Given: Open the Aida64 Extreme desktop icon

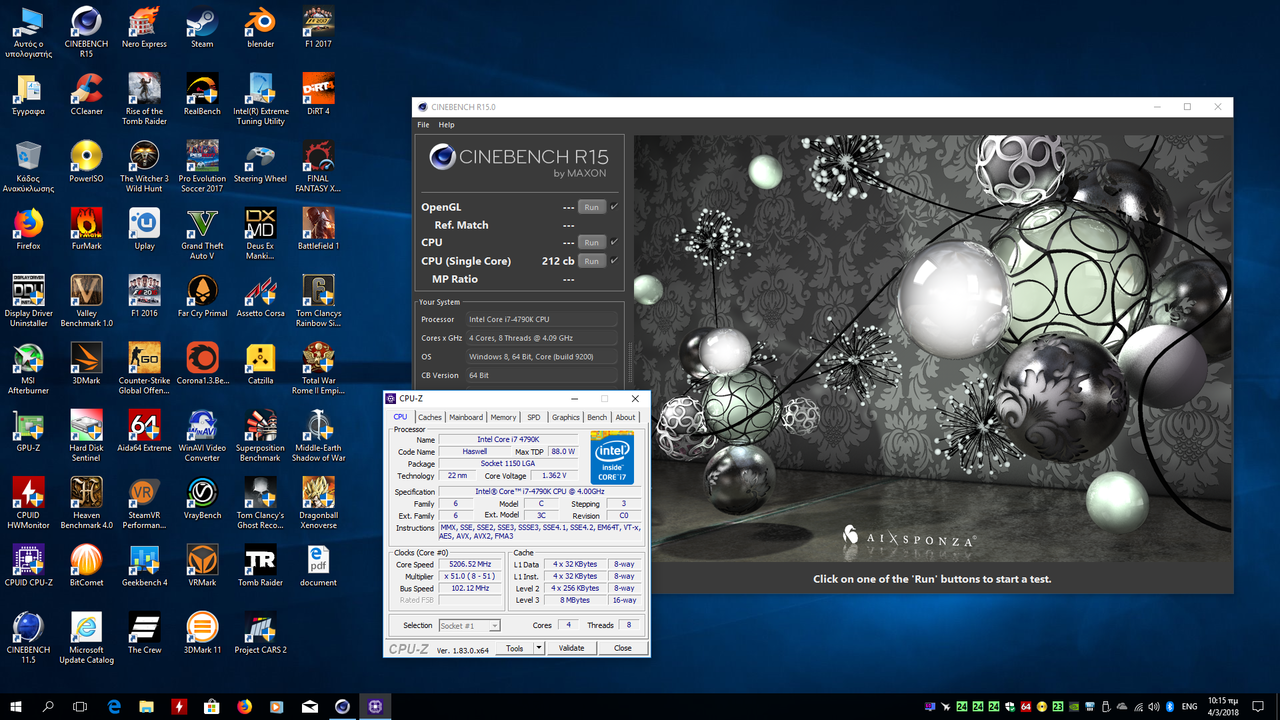Looking at the screenshot, I should coord(144,431).
